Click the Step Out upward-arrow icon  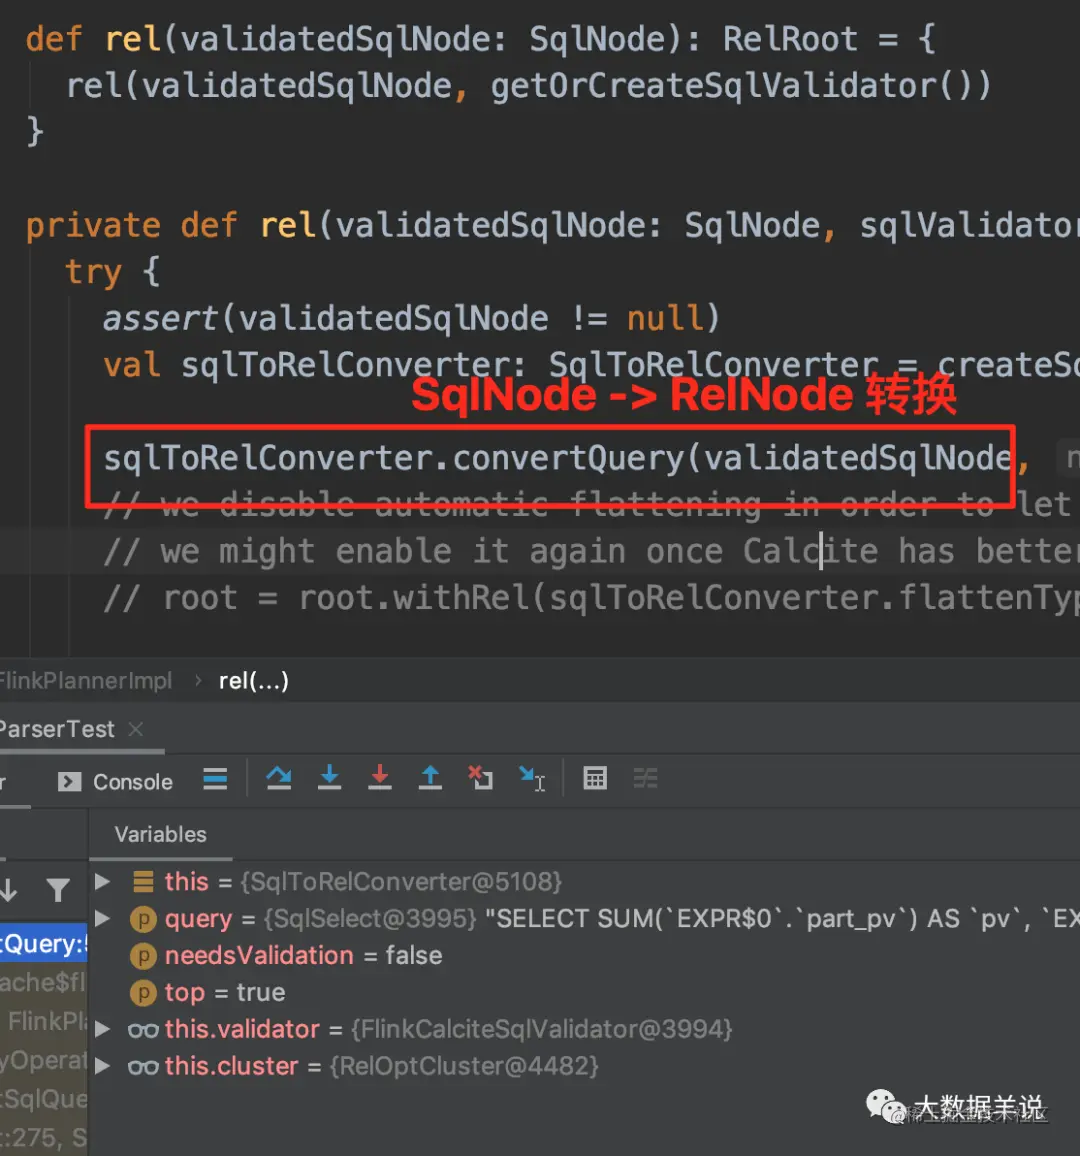(431, 779)
